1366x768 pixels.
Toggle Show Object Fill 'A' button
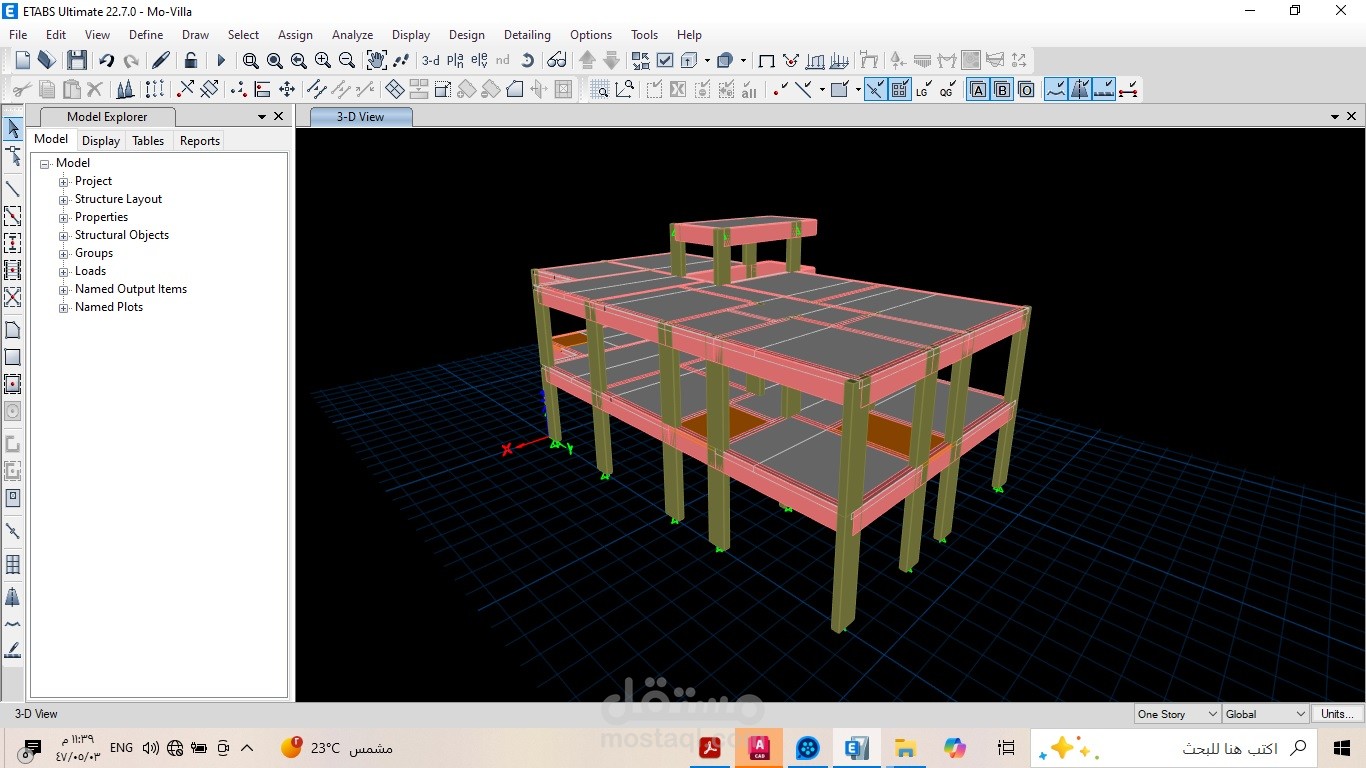977,90
